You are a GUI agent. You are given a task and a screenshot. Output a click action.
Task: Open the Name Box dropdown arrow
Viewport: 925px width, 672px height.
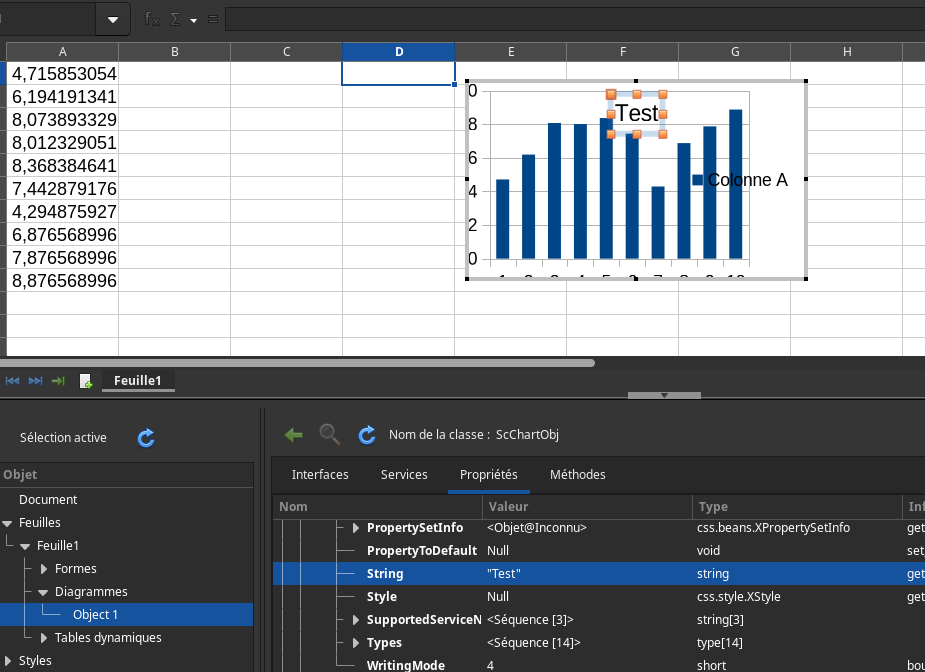coord(113,19)
